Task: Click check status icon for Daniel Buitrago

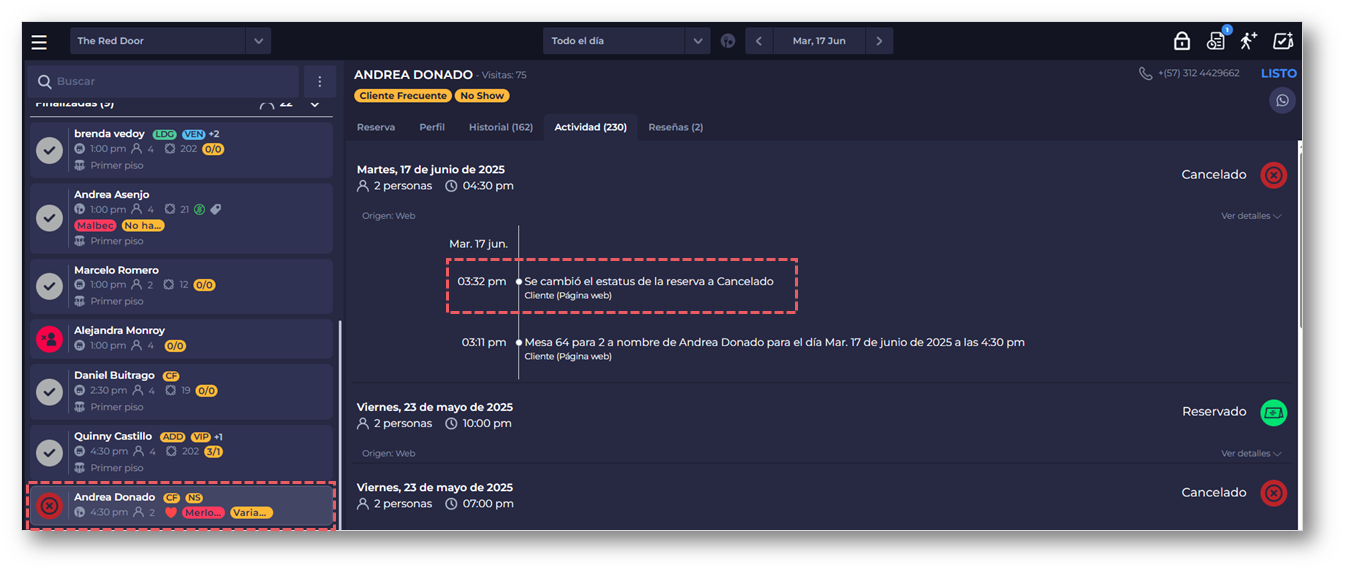Action: click(x=49, y=392)
